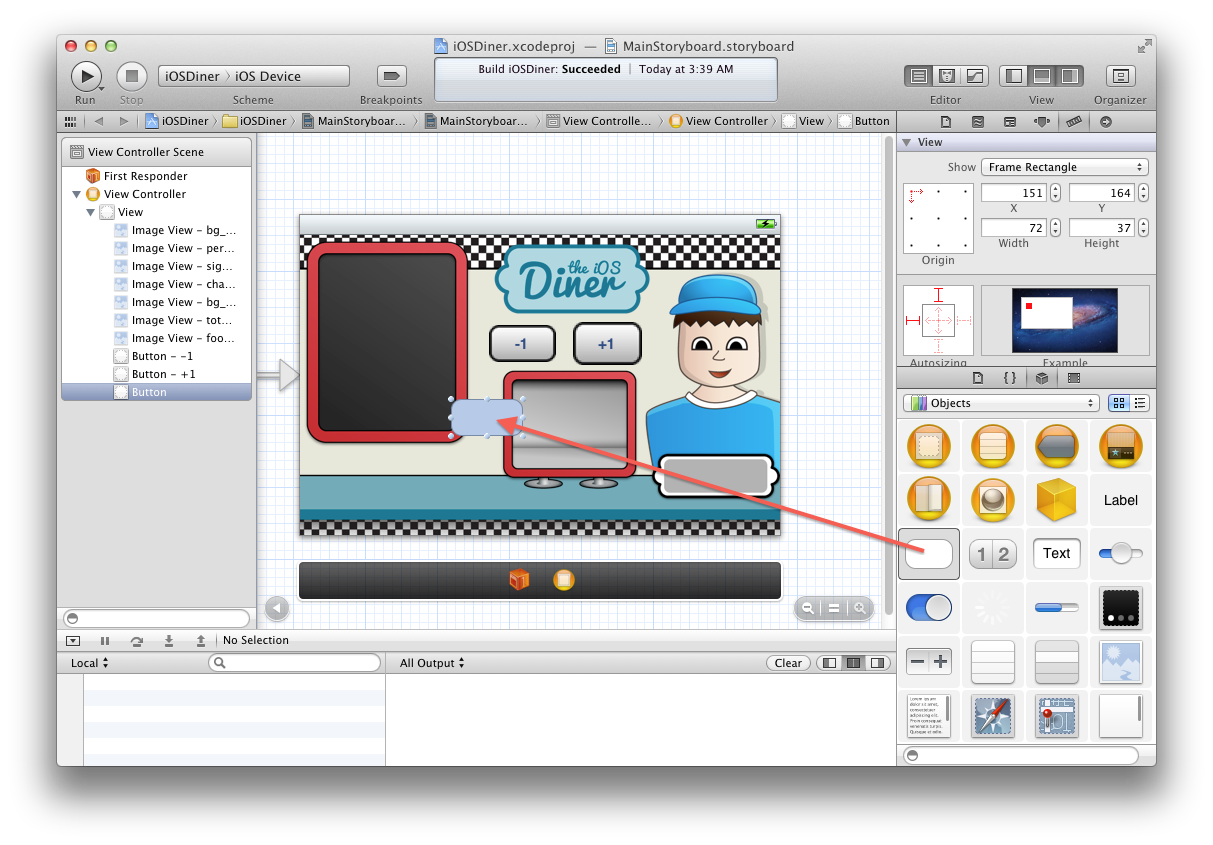Toggle Breakpoints in toolbar
Screen dimensions: 1213x845
(391, 76)
